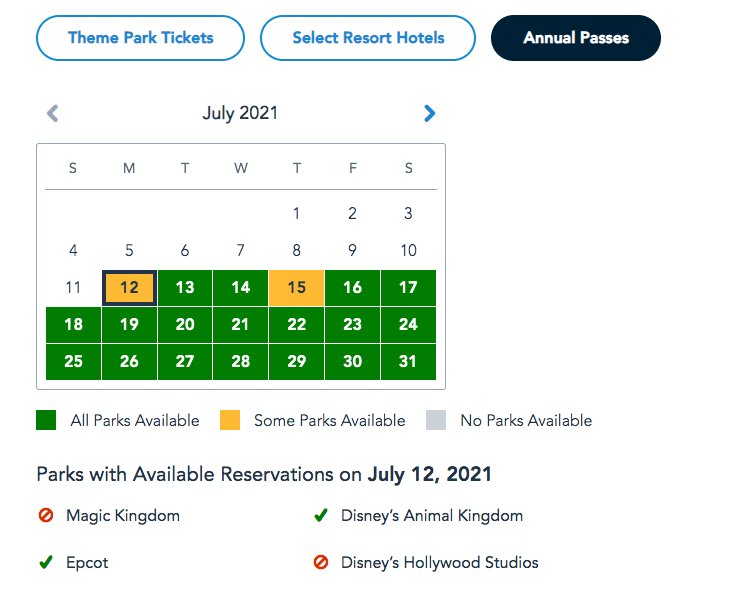
Task: Click the gray No Parks Available swatch
Action: [436, 420]
